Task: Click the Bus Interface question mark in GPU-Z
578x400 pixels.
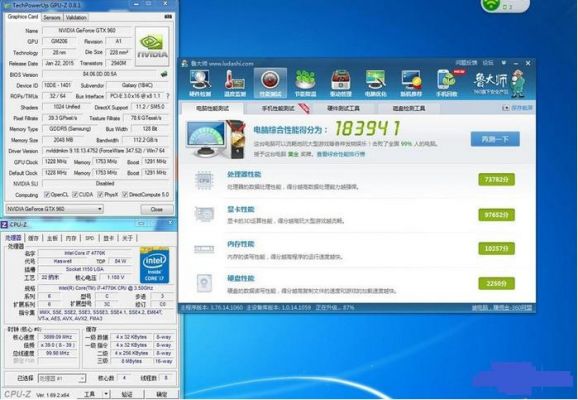Action: [168, 96]
